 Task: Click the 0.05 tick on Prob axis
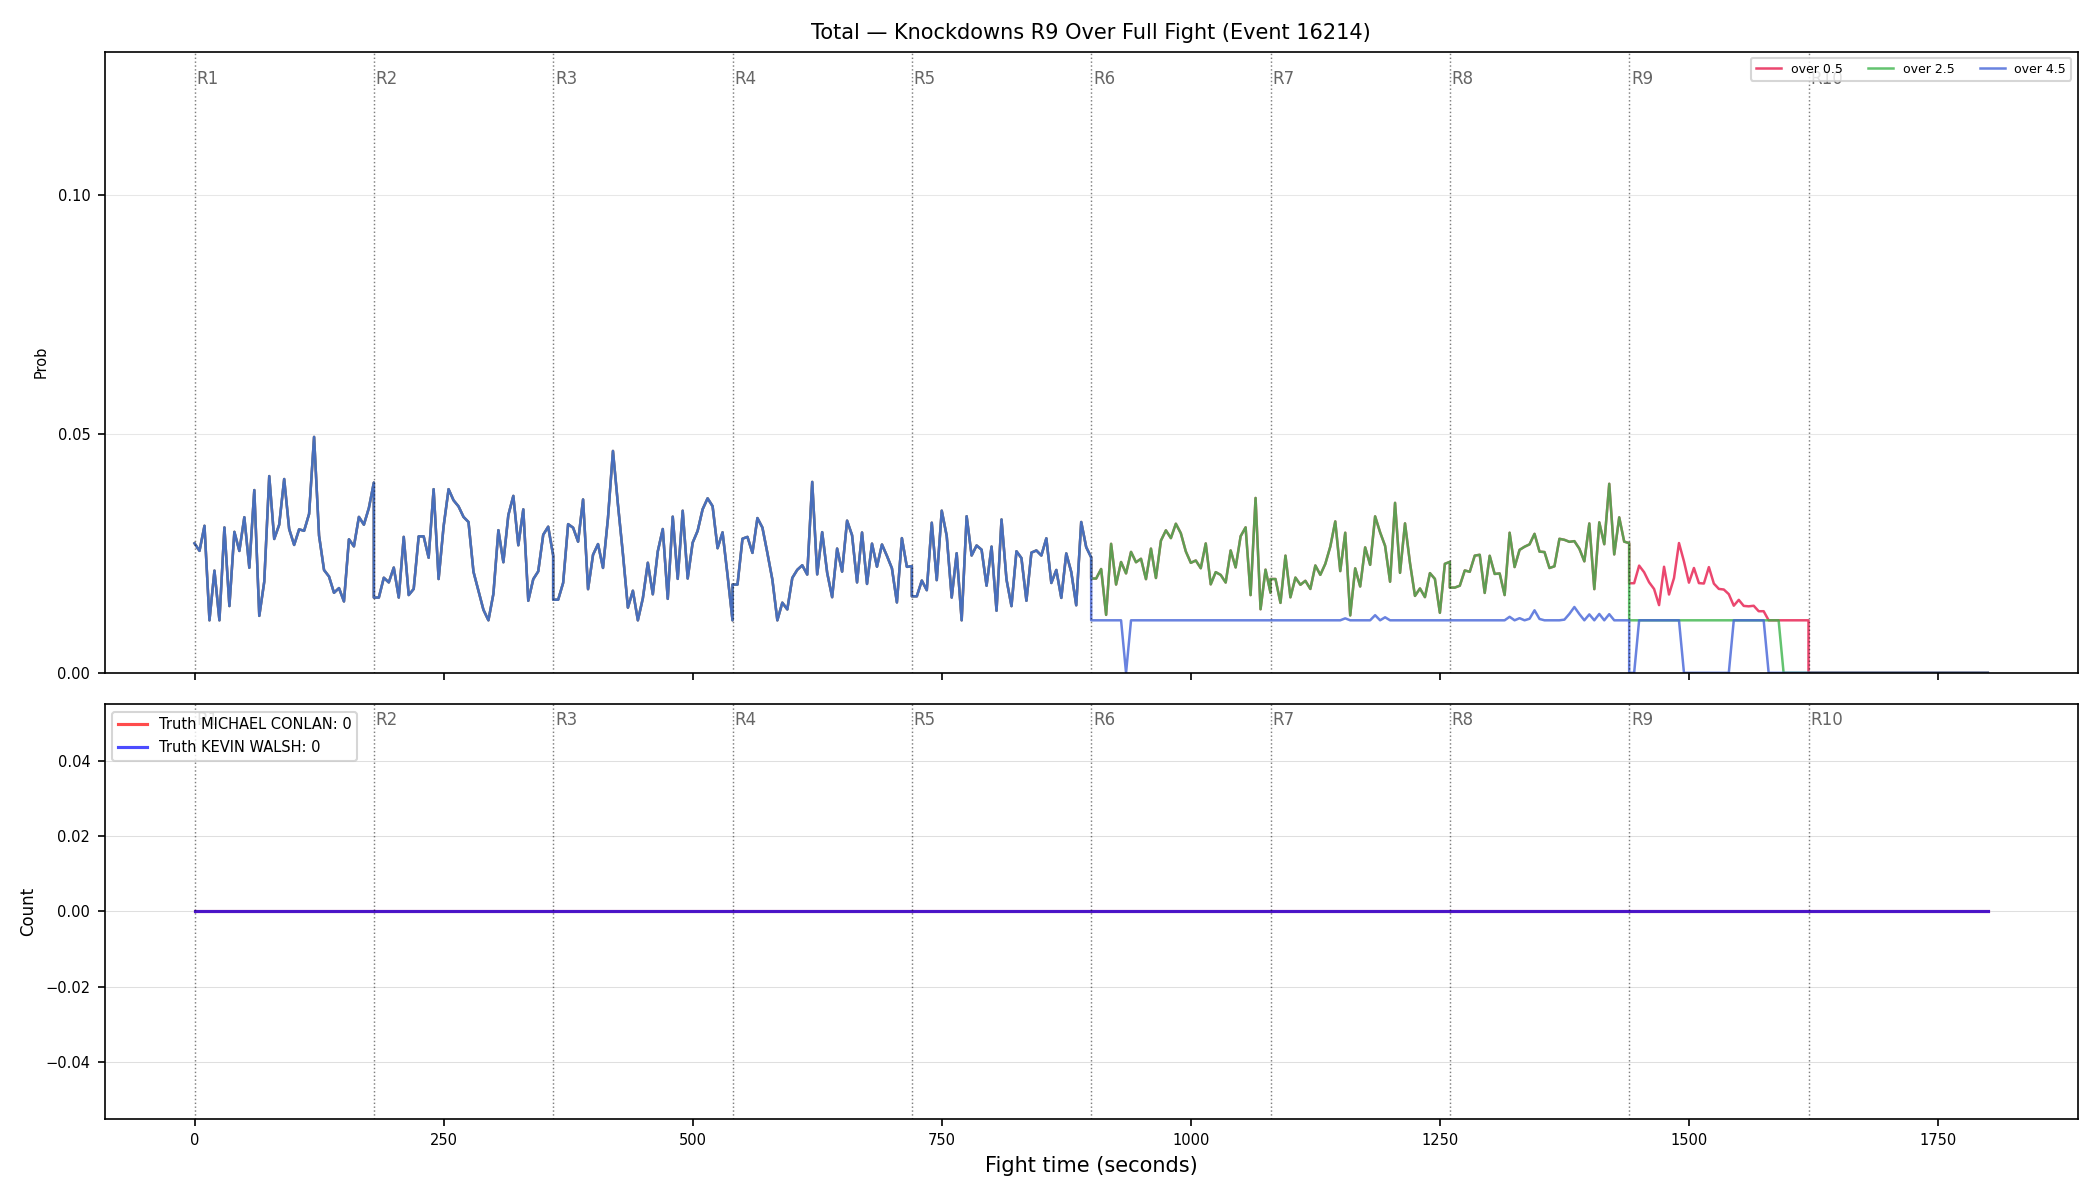tap(74, 434)
